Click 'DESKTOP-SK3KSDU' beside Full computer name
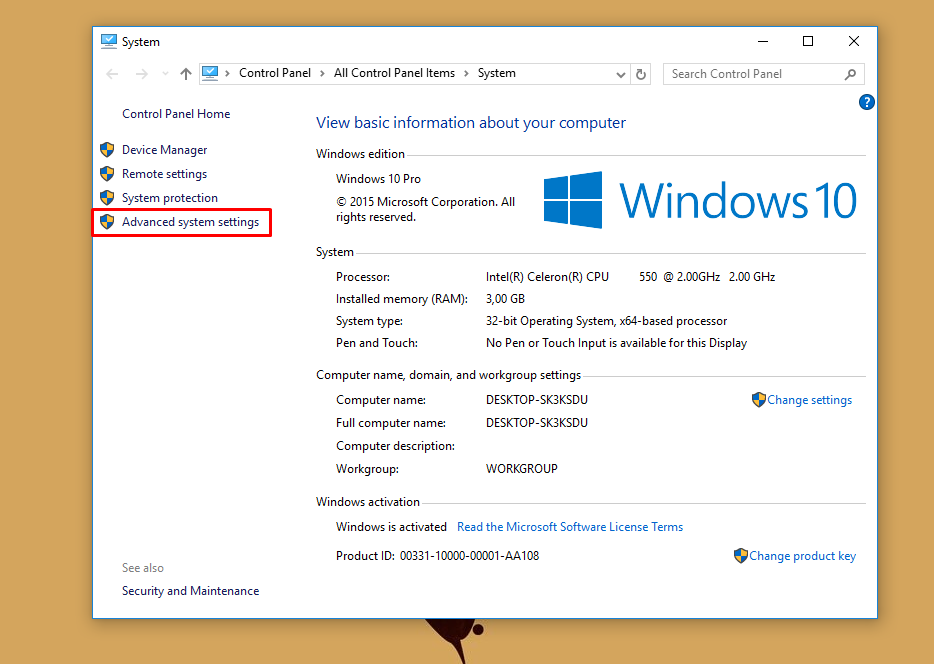Screen dimensions: 934x664 pyautogui.click(x=537, y=423)
